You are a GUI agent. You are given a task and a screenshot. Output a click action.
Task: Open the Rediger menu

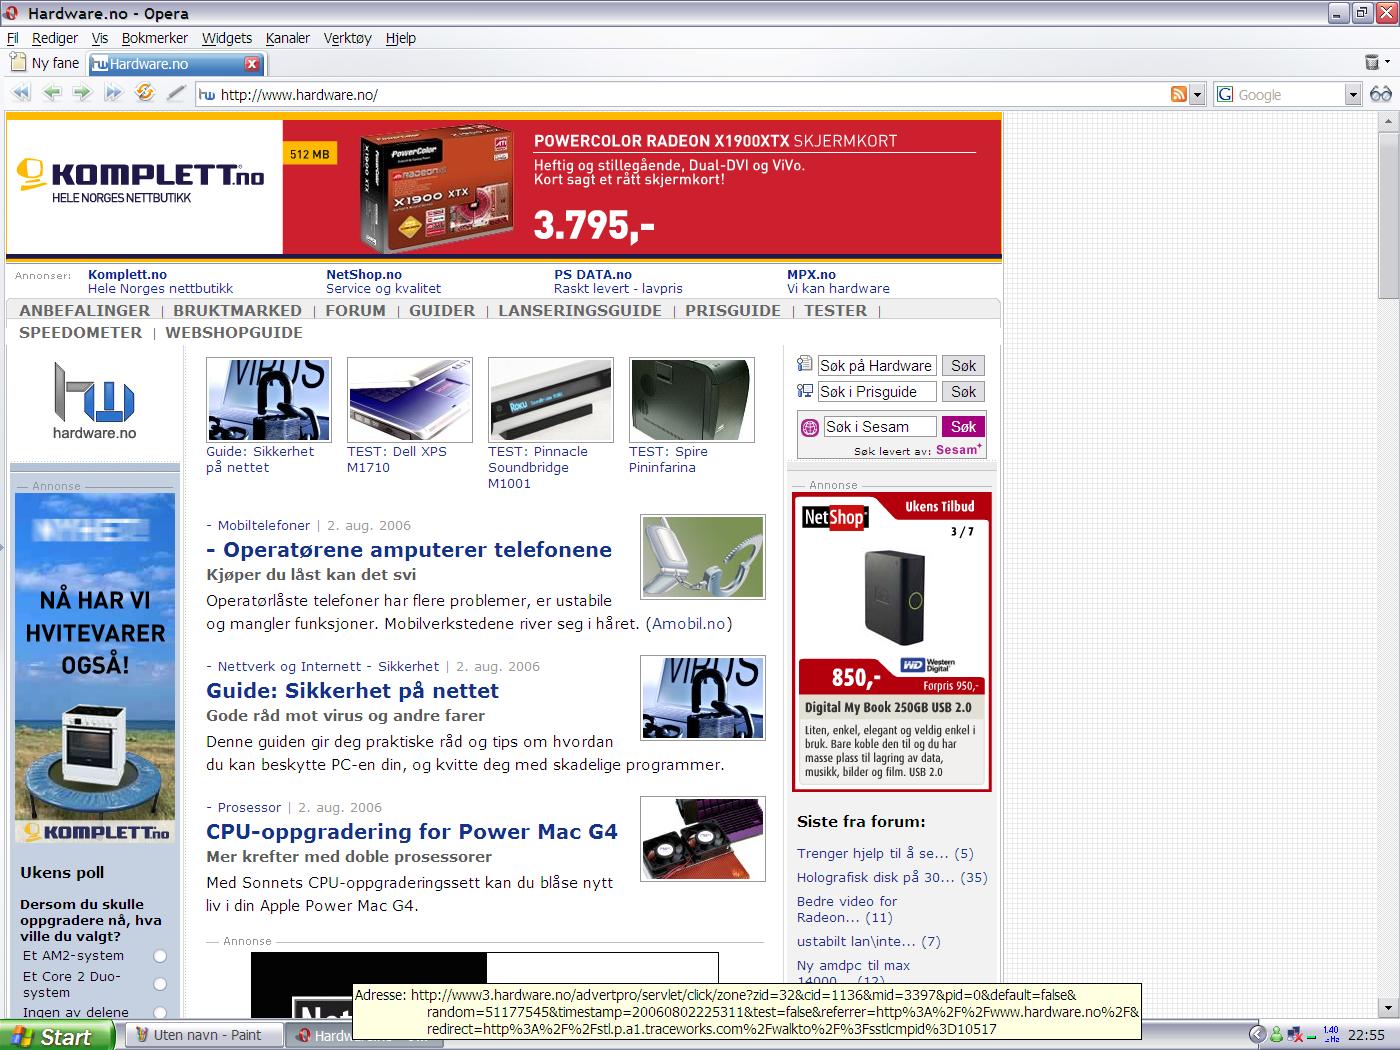(x=55, y=38)
